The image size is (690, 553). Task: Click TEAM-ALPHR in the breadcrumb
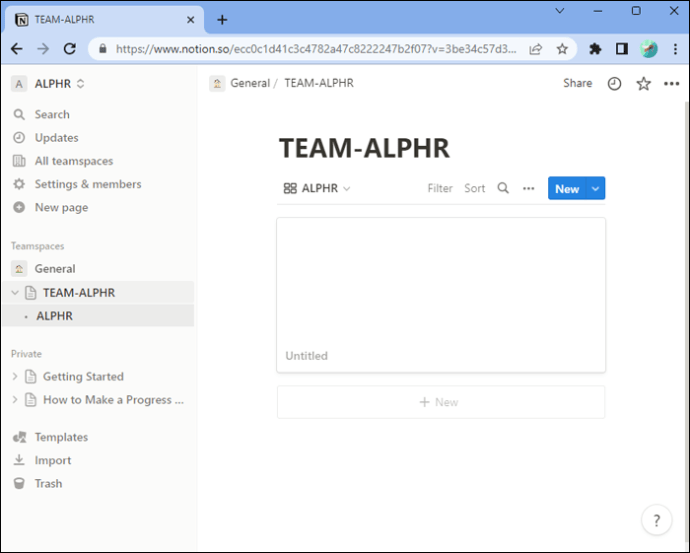point(319,83)
